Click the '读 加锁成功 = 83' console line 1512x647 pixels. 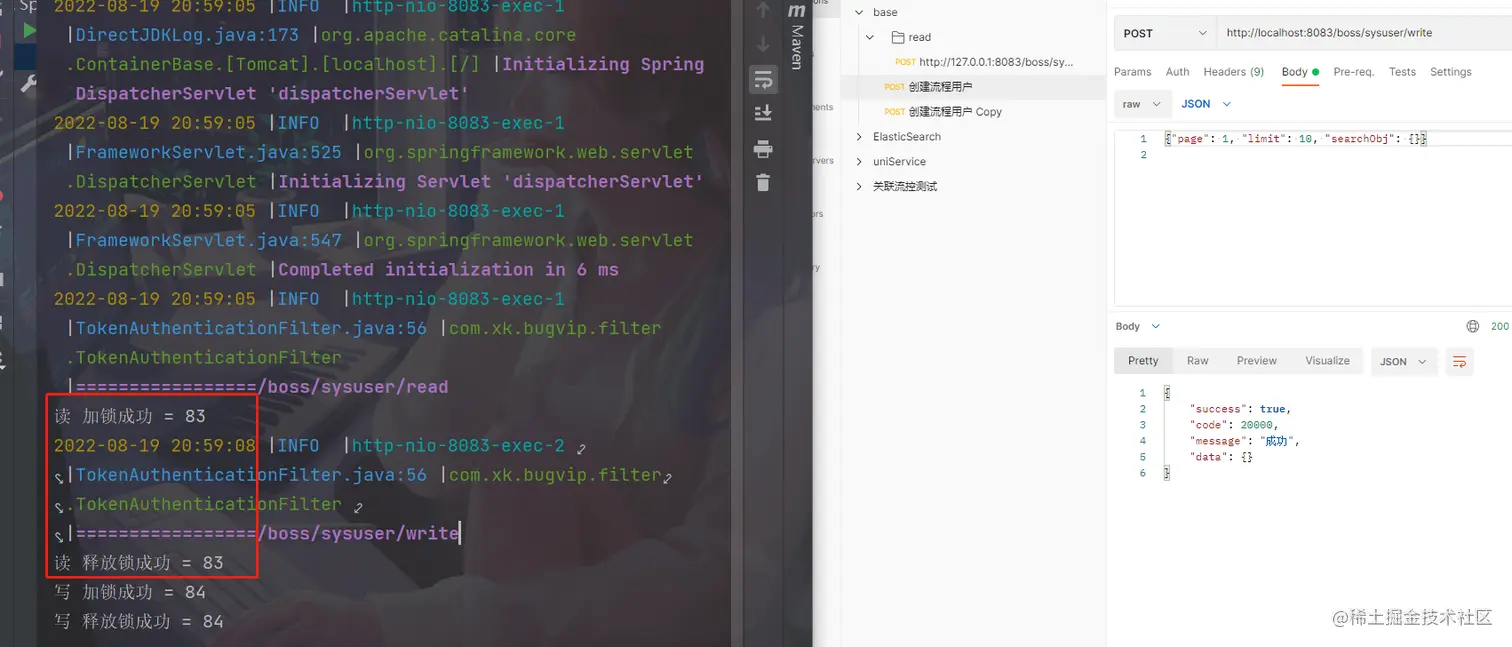[130, 416]
